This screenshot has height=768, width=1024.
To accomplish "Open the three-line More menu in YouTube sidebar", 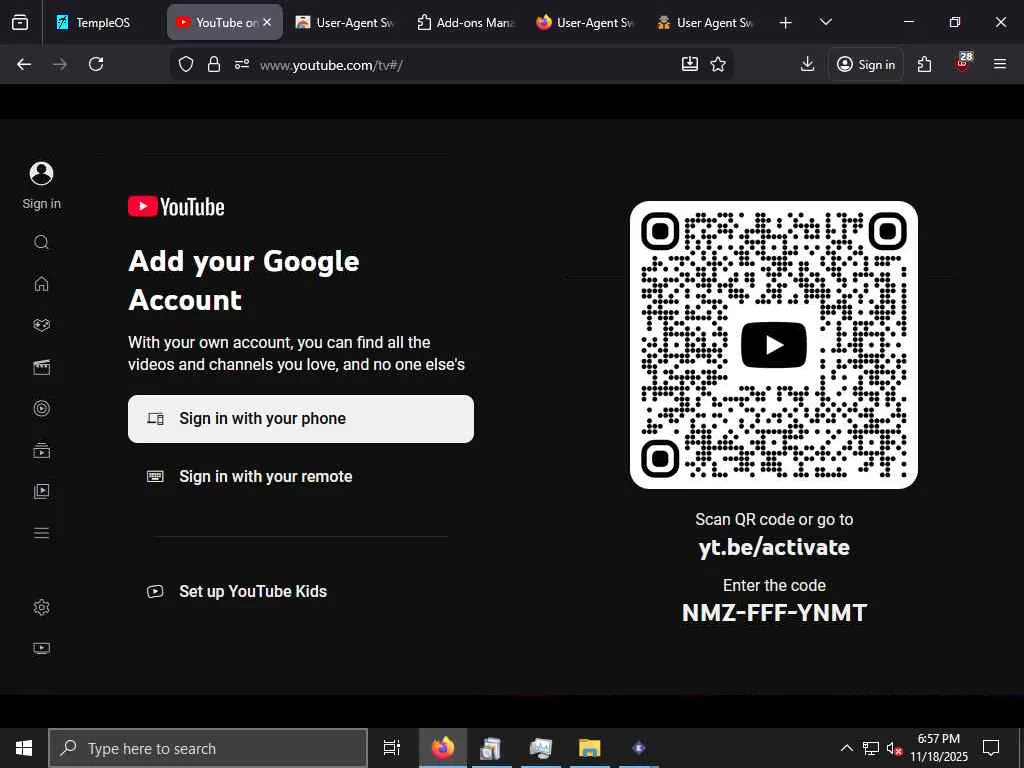I will [x=41, y=533].
